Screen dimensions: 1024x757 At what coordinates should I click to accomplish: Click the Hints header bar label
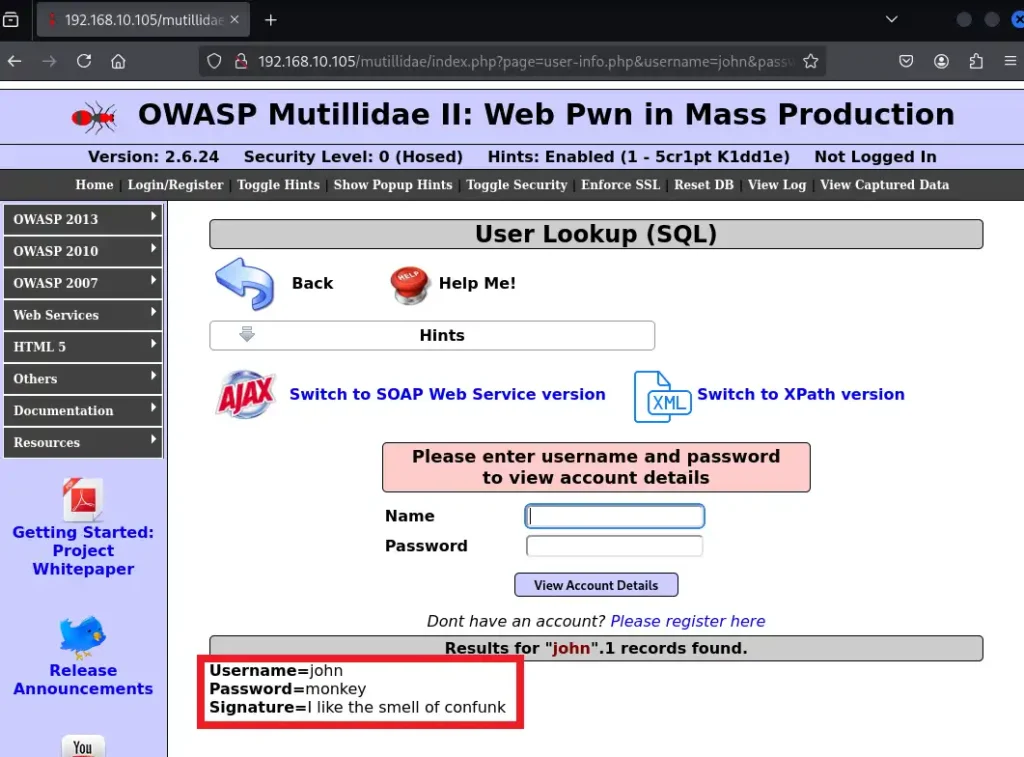click(442, 335)
